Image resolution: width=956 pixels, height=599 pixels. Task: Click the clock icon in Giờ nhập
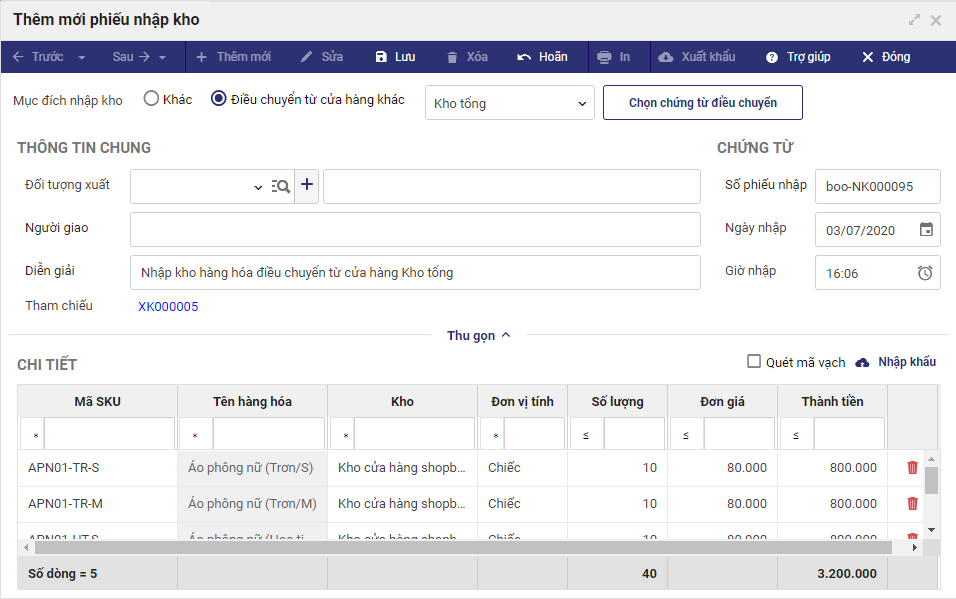[926, 272]
